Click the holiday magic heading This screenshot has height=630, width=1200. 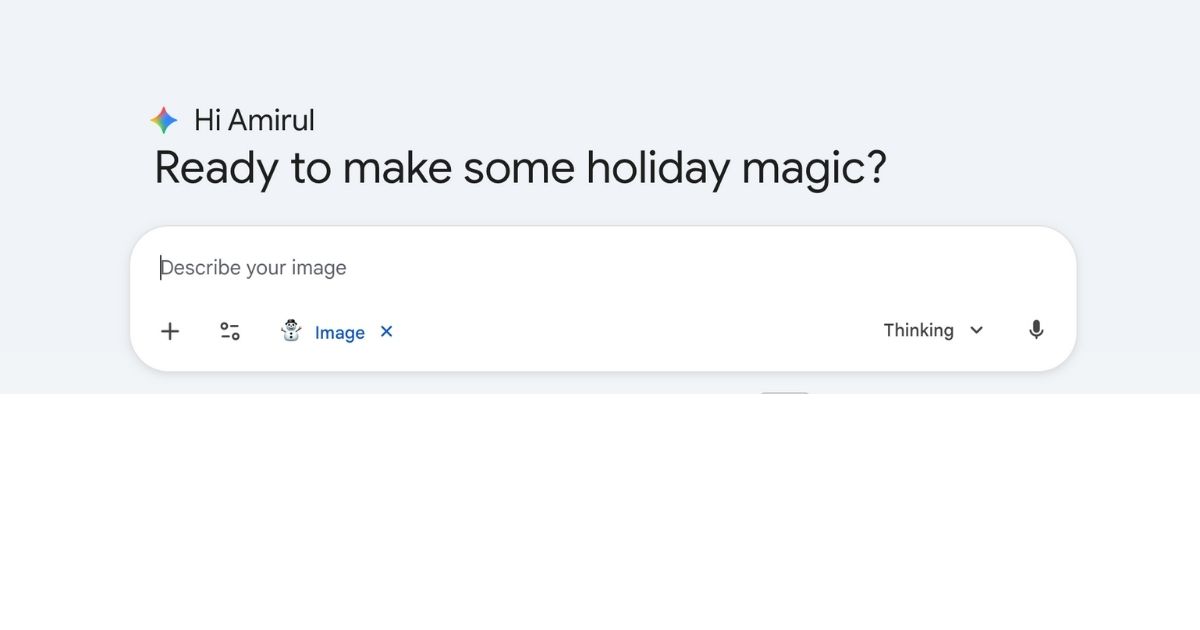pyautogui.click(x=520, y=168)
